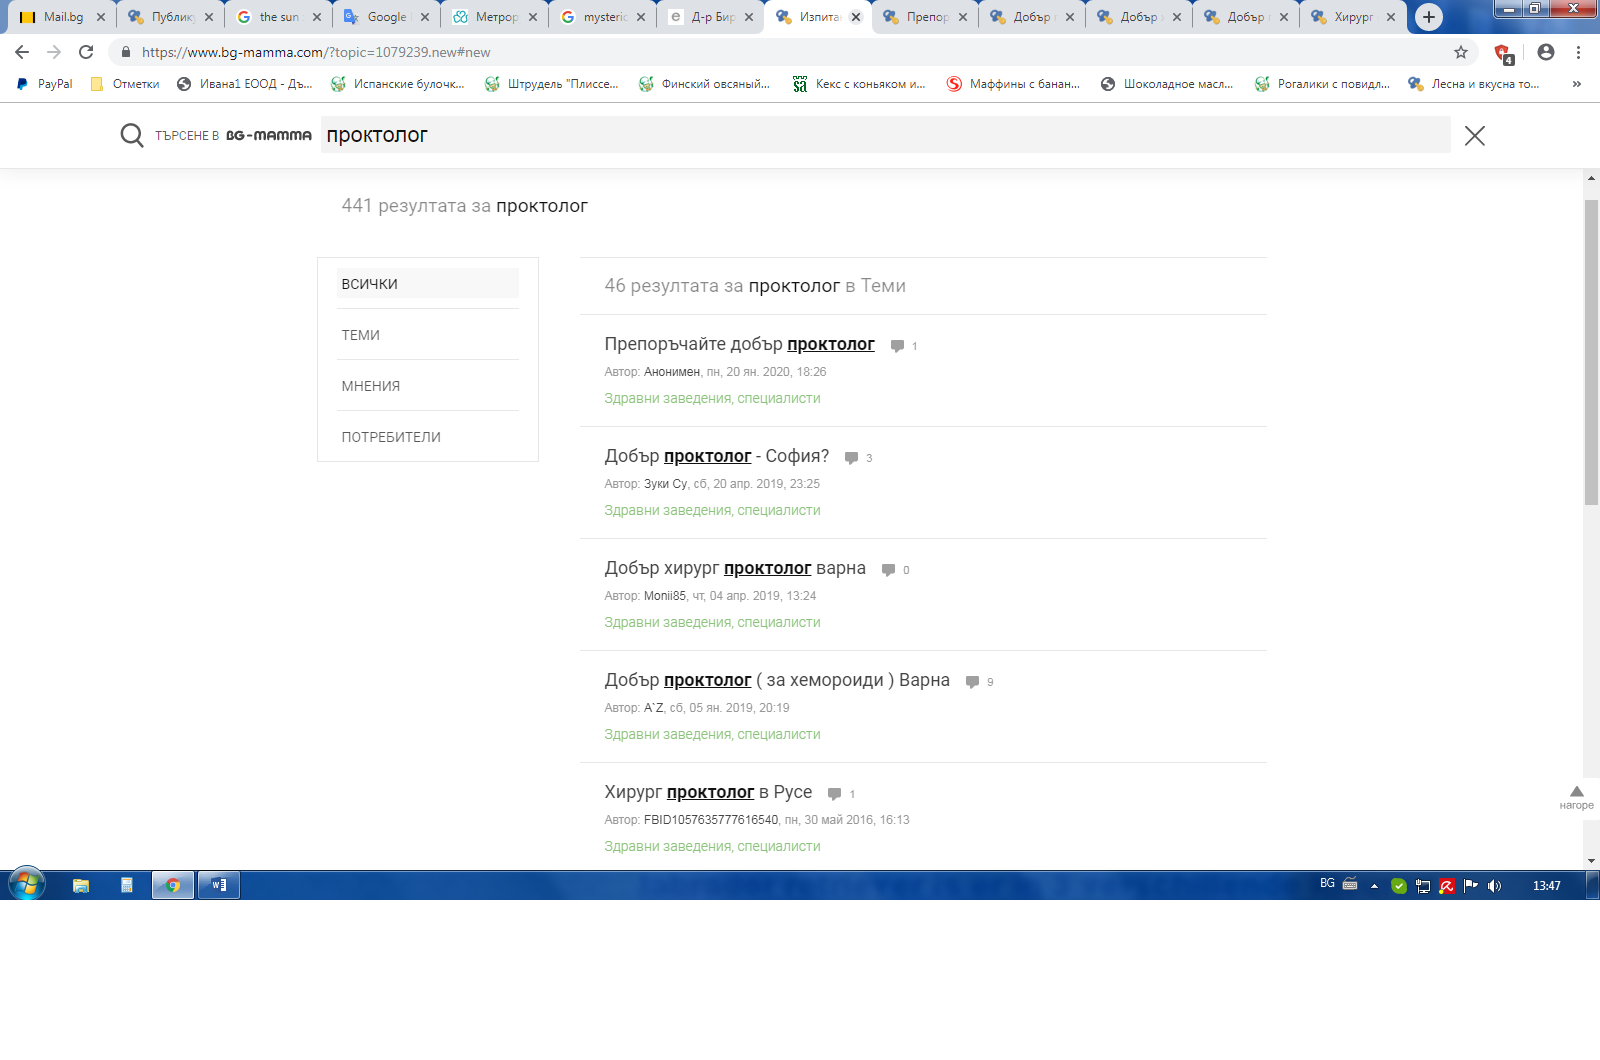Viewport: 1600px width, 1060px height.
Task: Select the МНЕНИЯ filter
Action: (371, 386)
